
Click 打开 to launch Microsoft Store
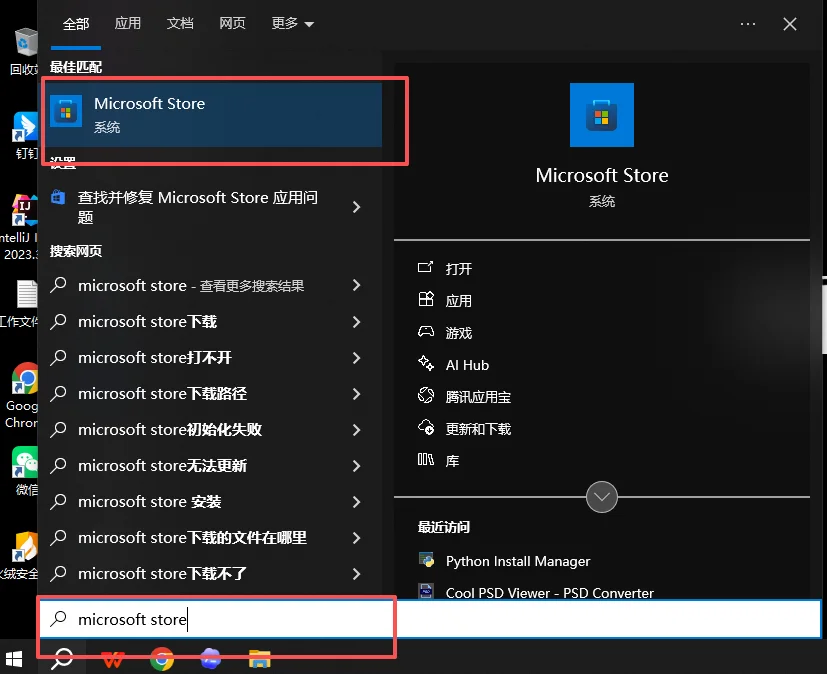tap(458, 268)
